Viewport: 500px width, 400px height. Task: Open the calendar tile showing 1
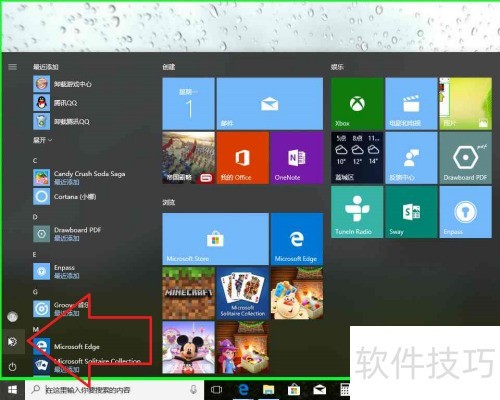188,104
